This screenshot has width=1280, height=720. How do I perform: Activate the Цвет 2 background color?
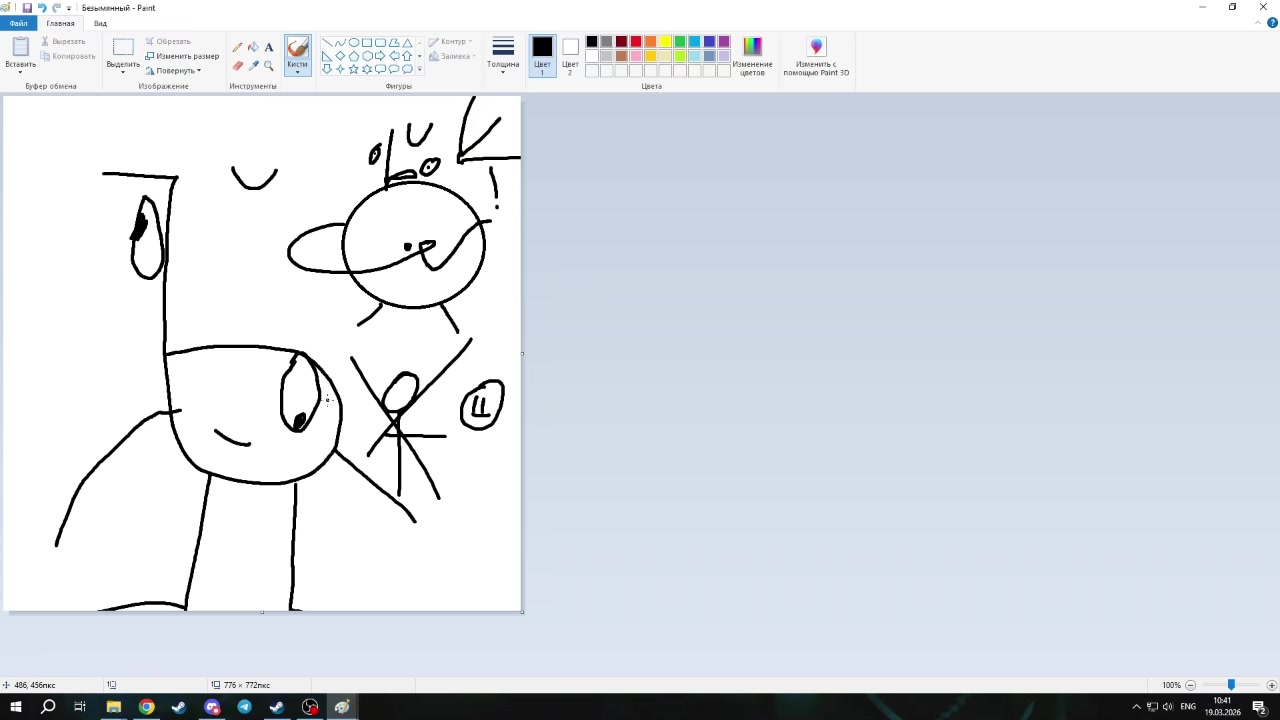click(570, 56)
